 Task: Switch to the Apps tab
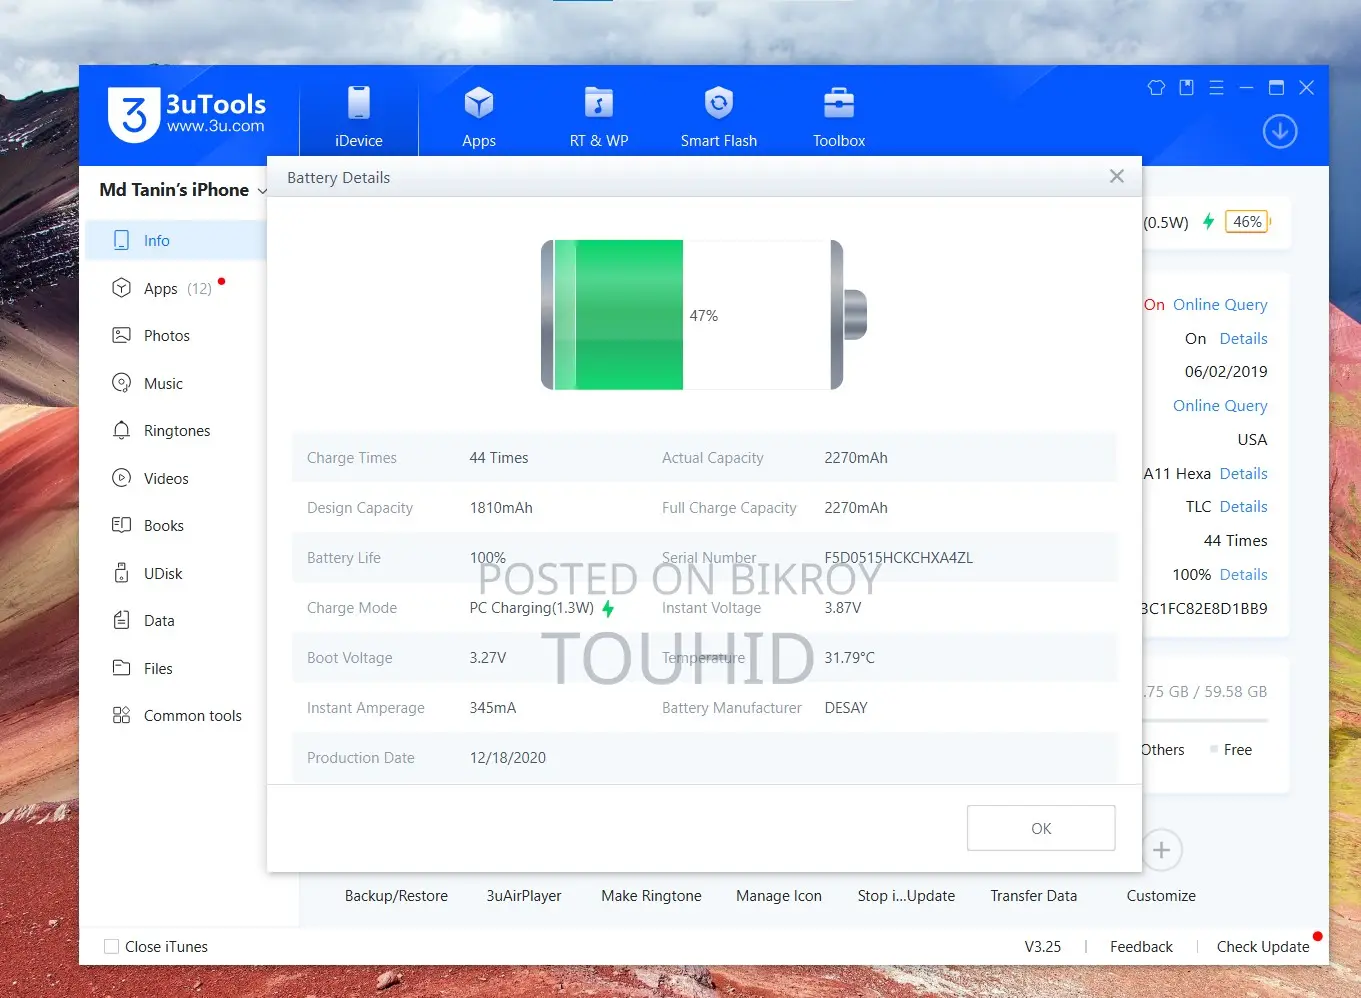coord(479,117)
